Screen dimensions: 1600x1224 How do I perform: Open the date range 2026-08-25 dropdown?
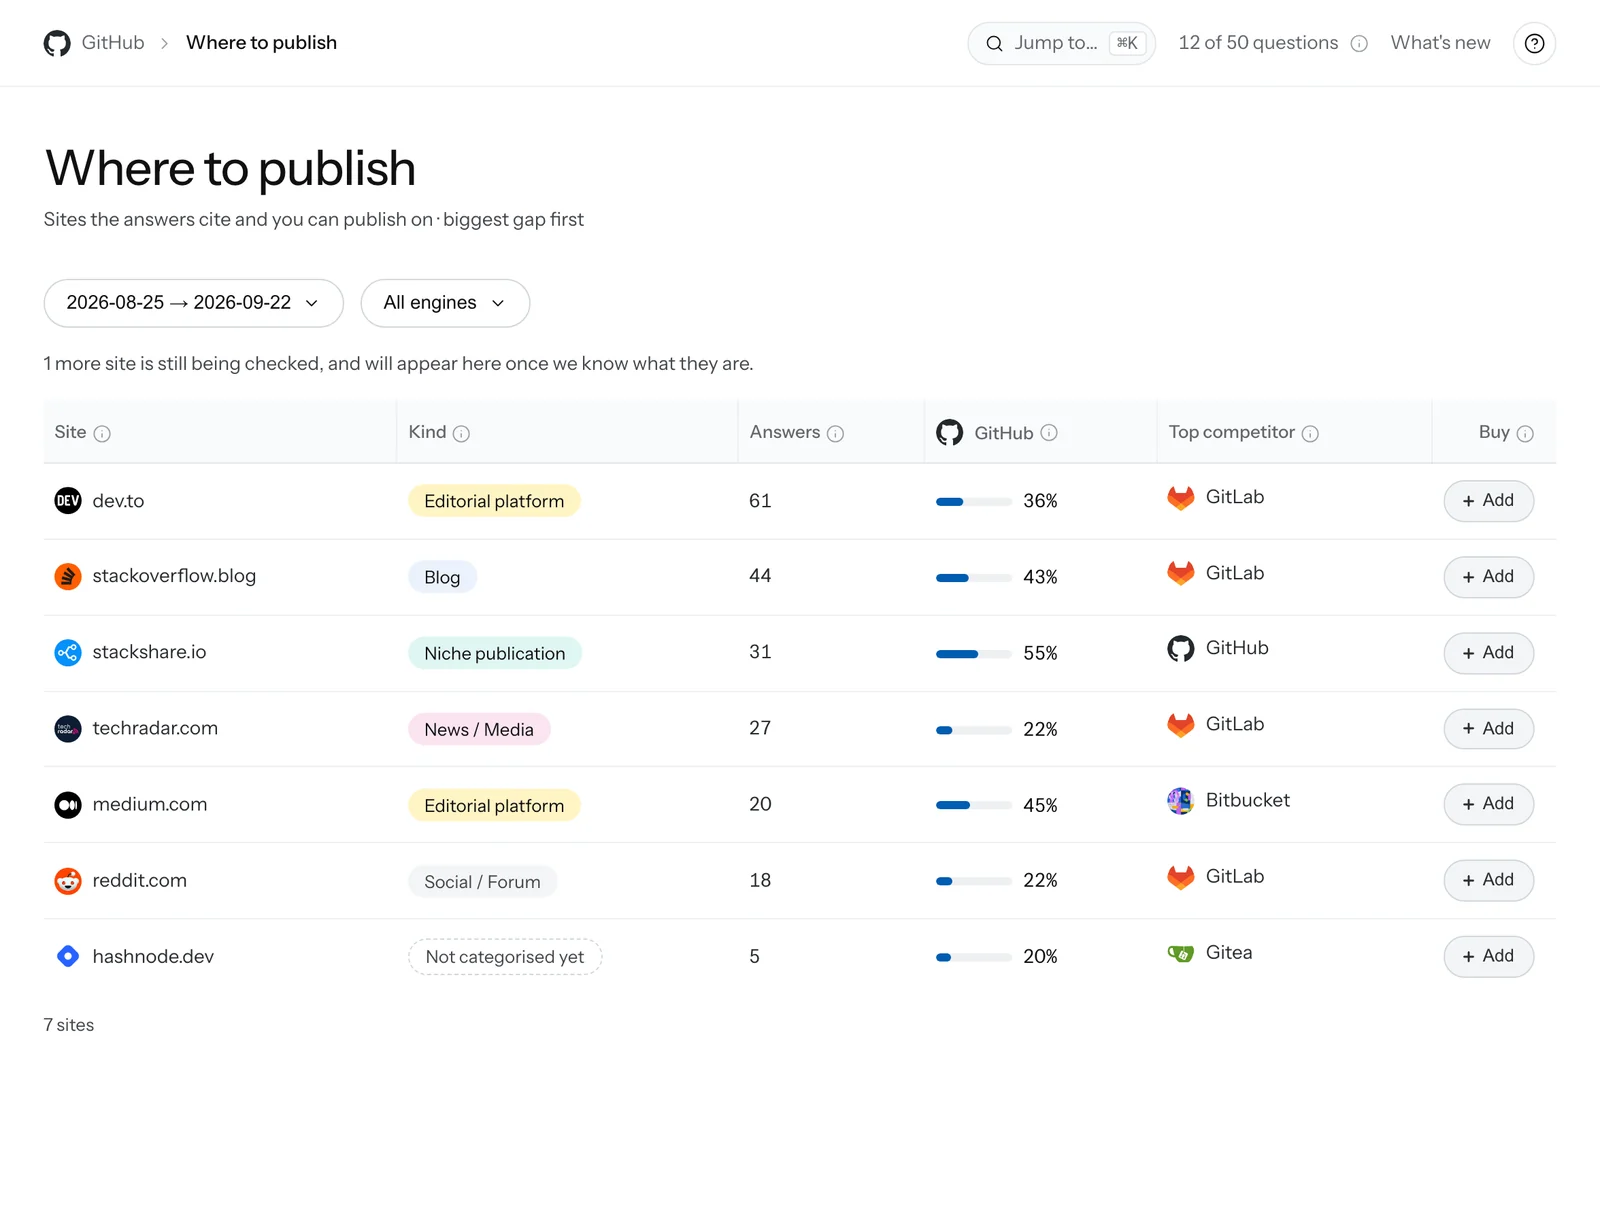tap(194, 303)
